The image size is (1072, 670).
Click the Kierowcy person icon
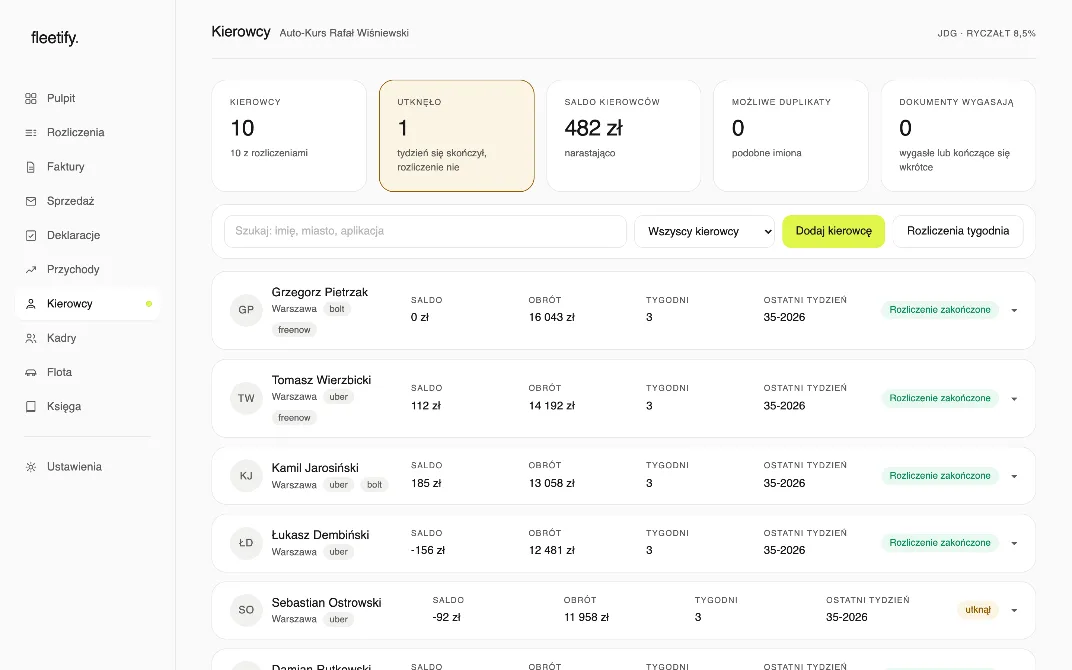[31, 304]
